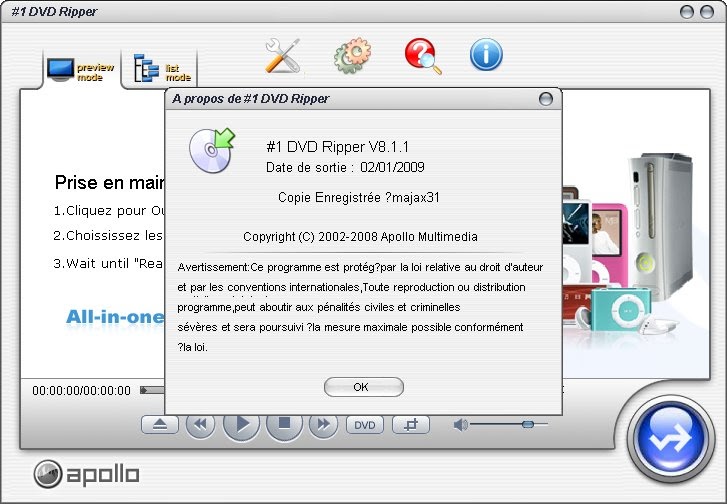
Task: Click the big blue convert button
Action: coord(670,438)
